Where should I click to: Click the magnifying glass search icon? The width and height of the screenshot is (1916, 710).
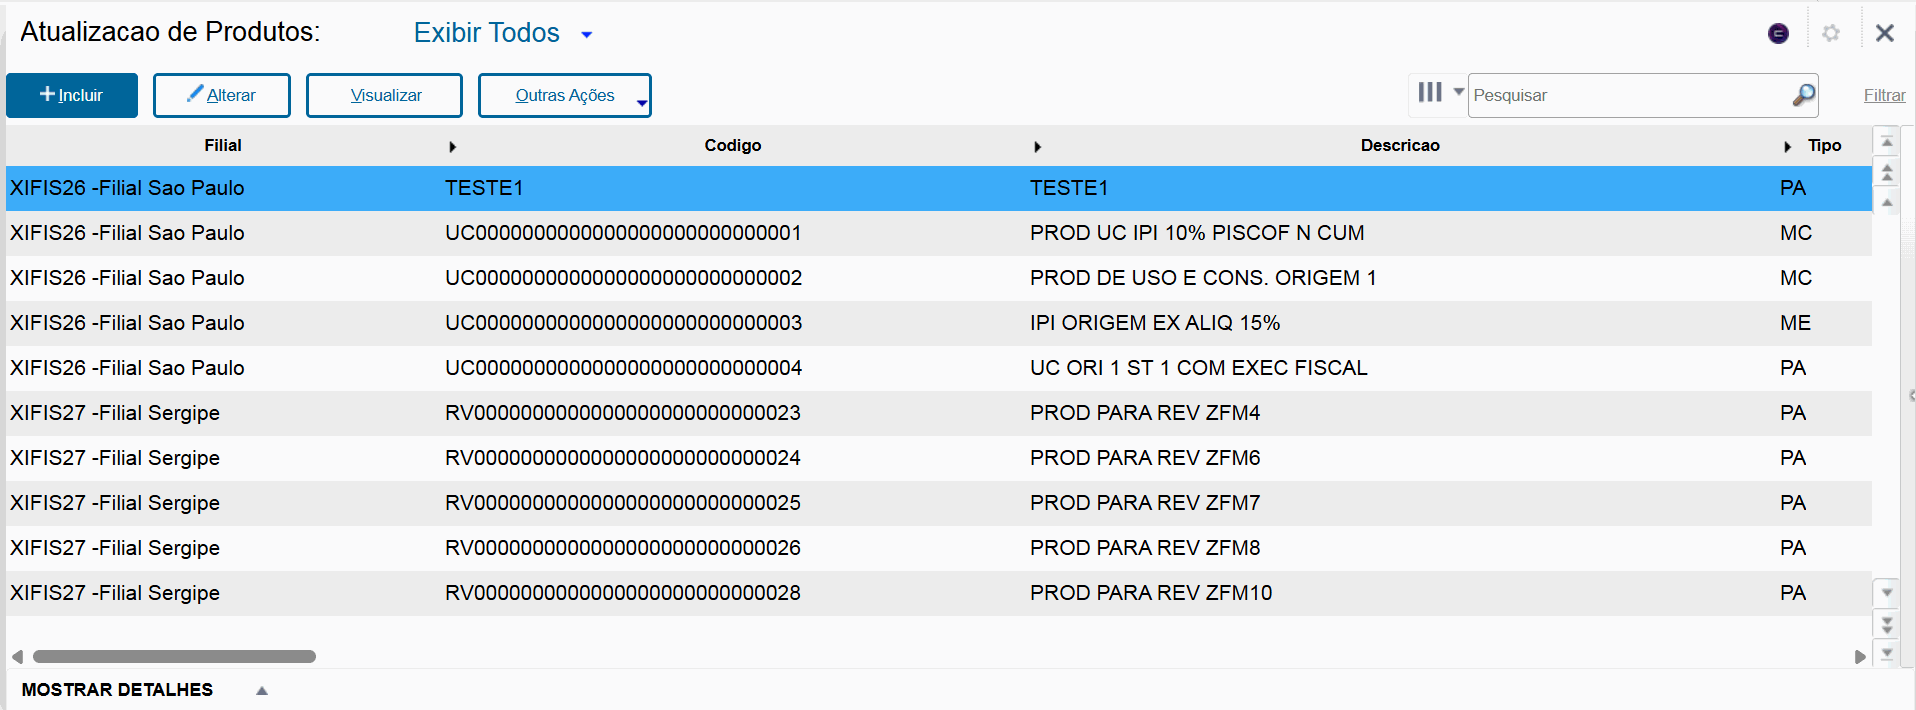pyautogui.click(x=1803, y=95)
